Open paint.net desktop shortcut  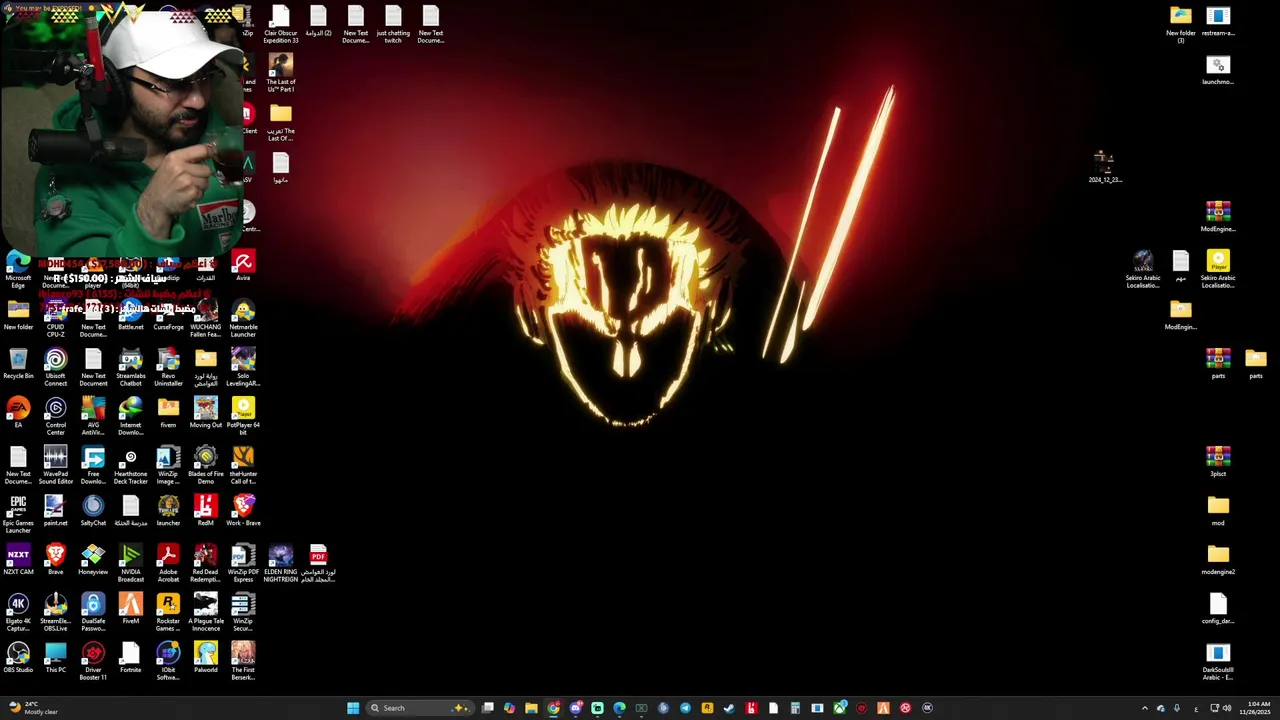coord(56,511)
